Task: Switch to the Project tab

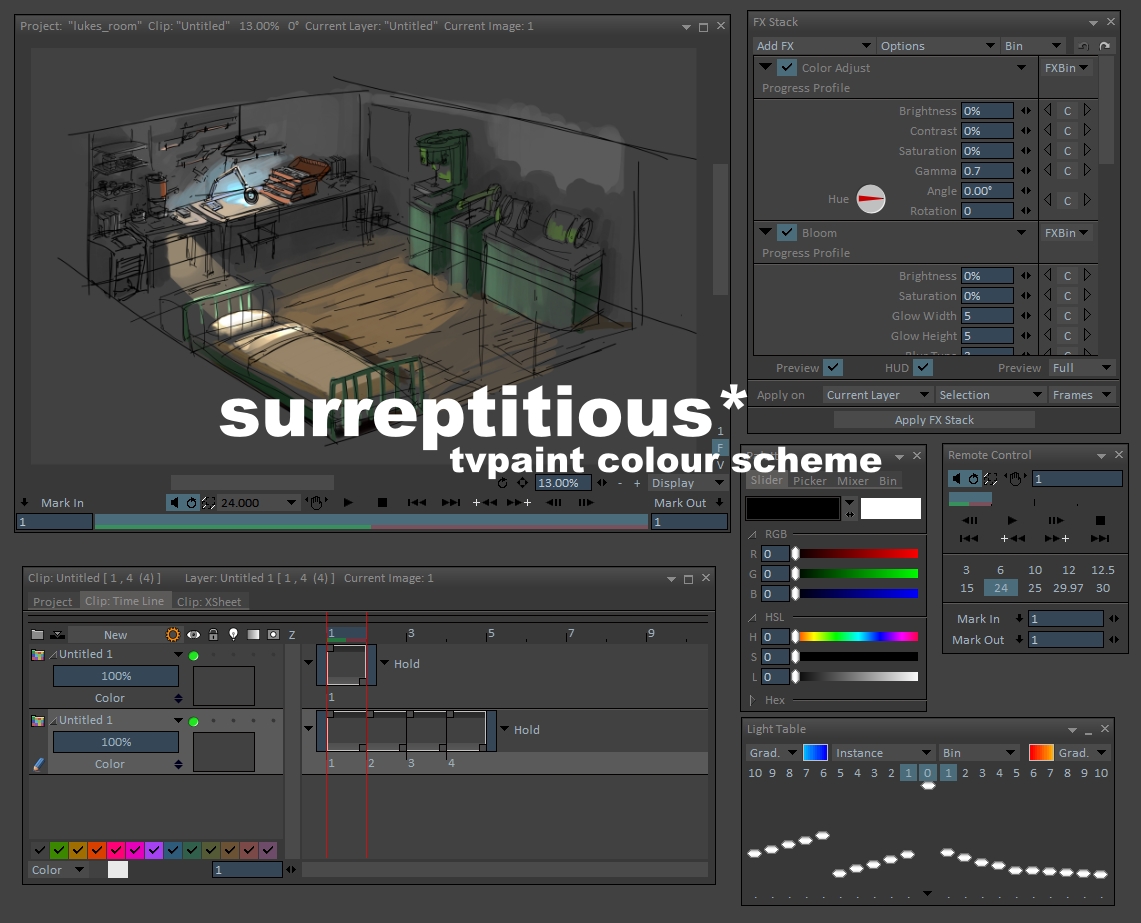Action: (x=52, y=602)
